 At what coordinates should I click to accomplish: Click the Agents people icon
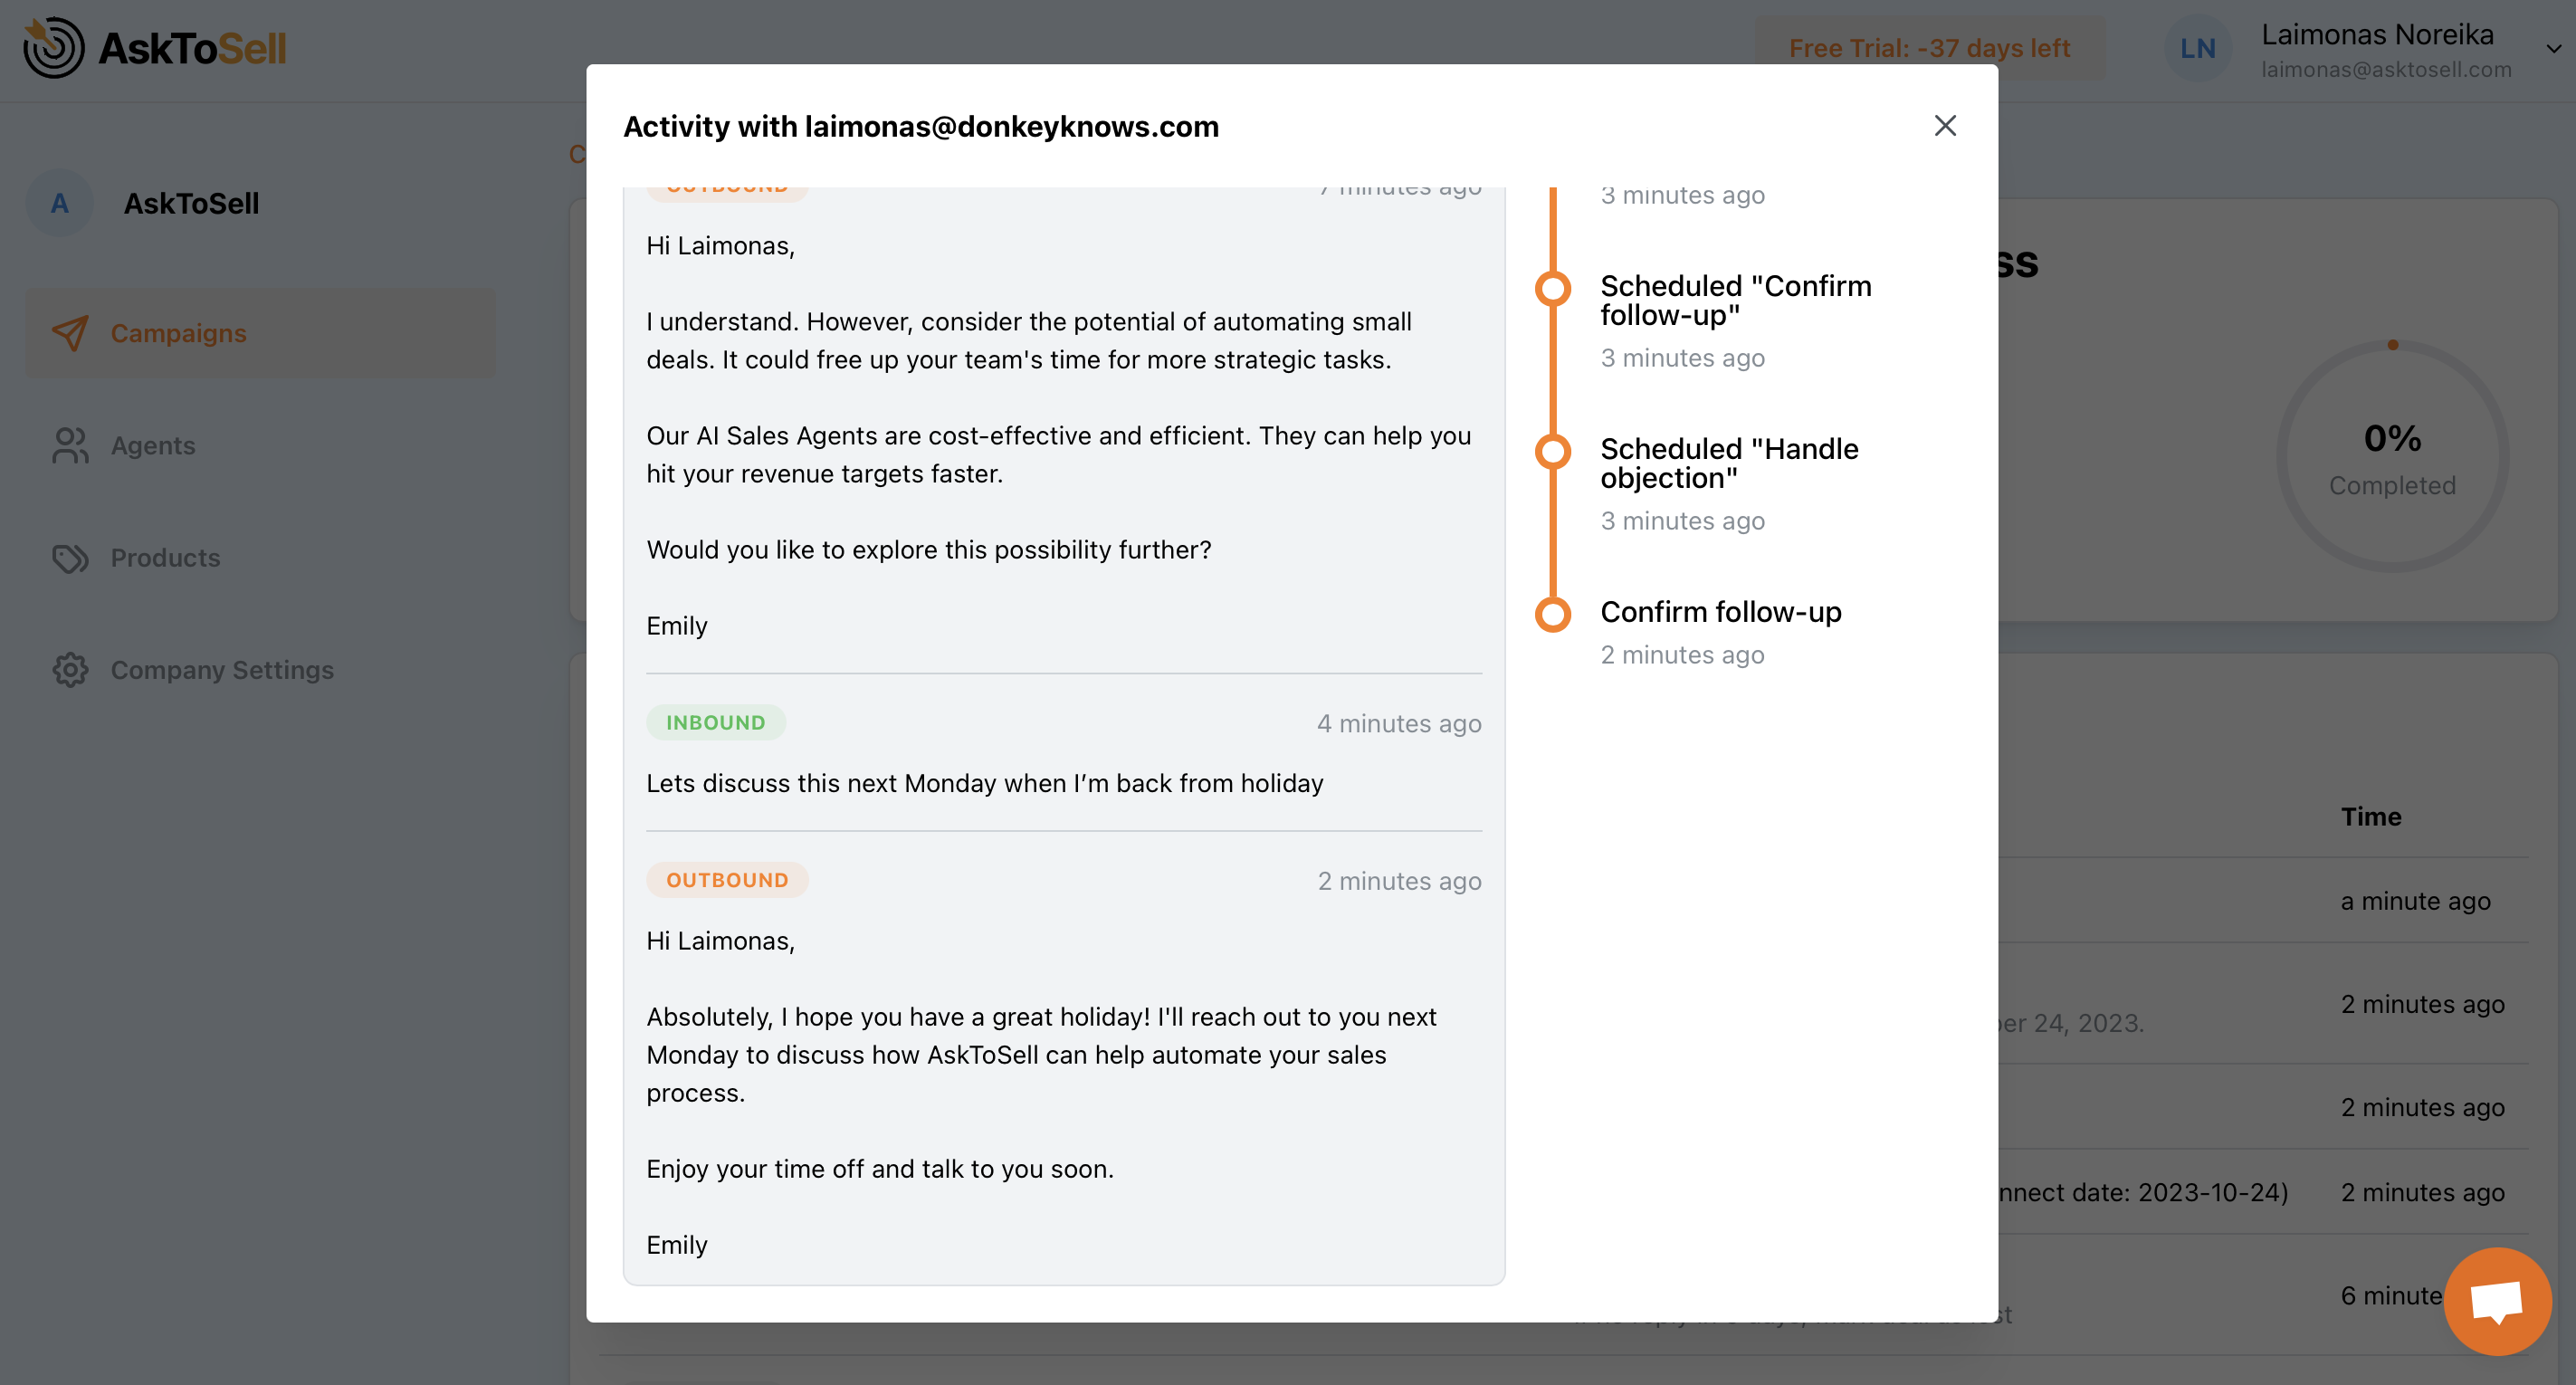click(70, 446)
